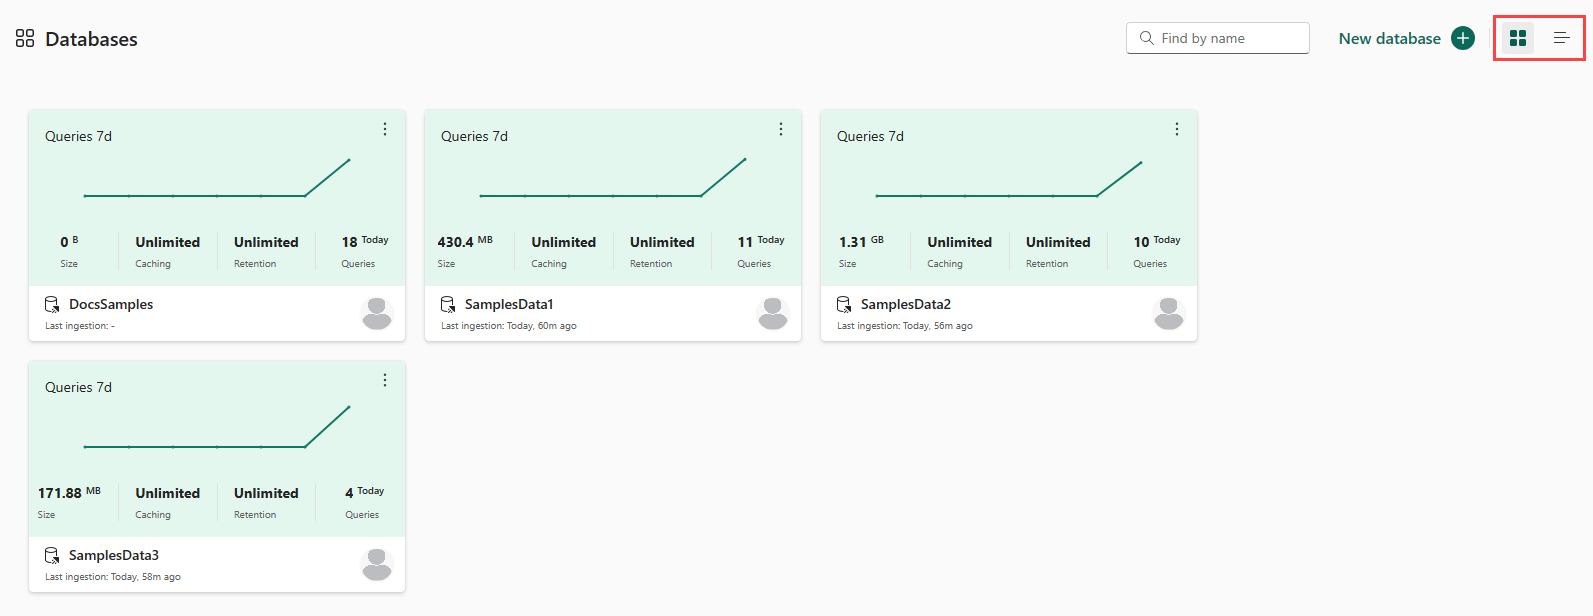The width and height of the screenshot is (1593, 616).
Task: Focus the Find by name search box
Action: (1217, 38)
